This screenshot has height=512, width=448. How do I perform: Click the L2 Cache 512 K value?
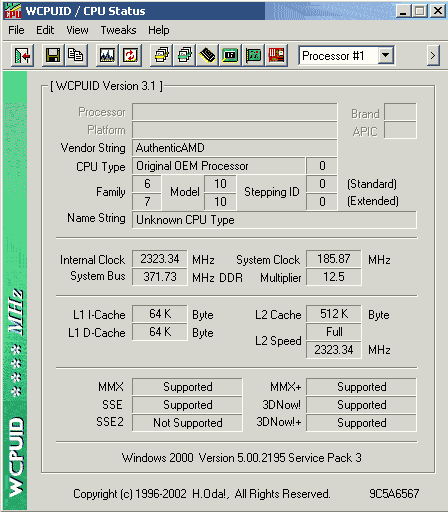pyautogui.click(x=334, y=314)
